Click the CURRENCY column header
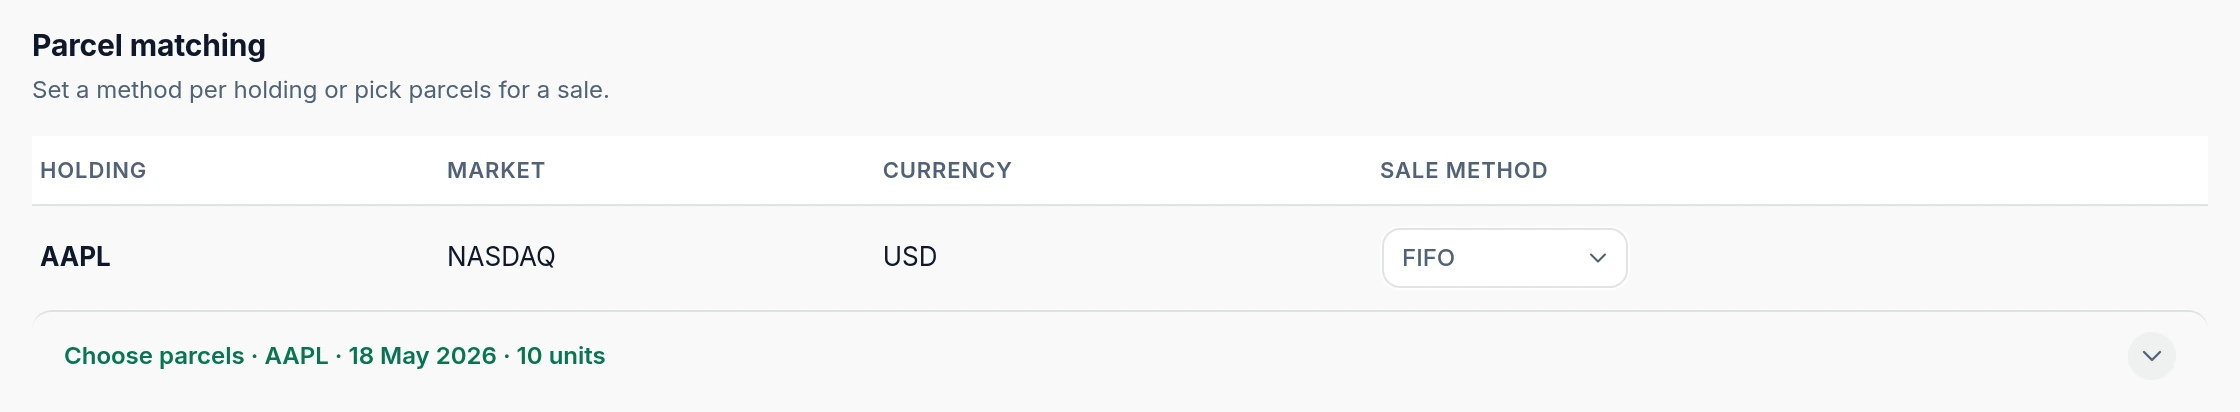 click(947, 170)
